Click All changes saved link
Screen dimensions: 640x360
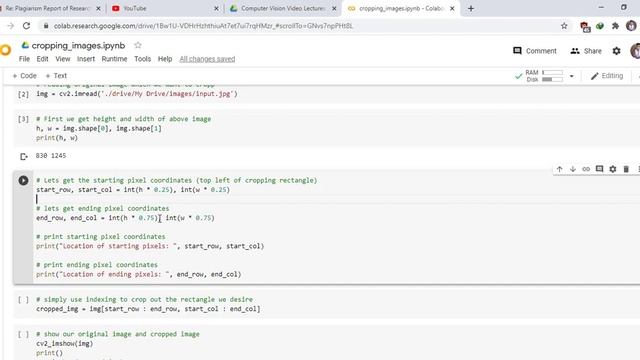(207, 59)
